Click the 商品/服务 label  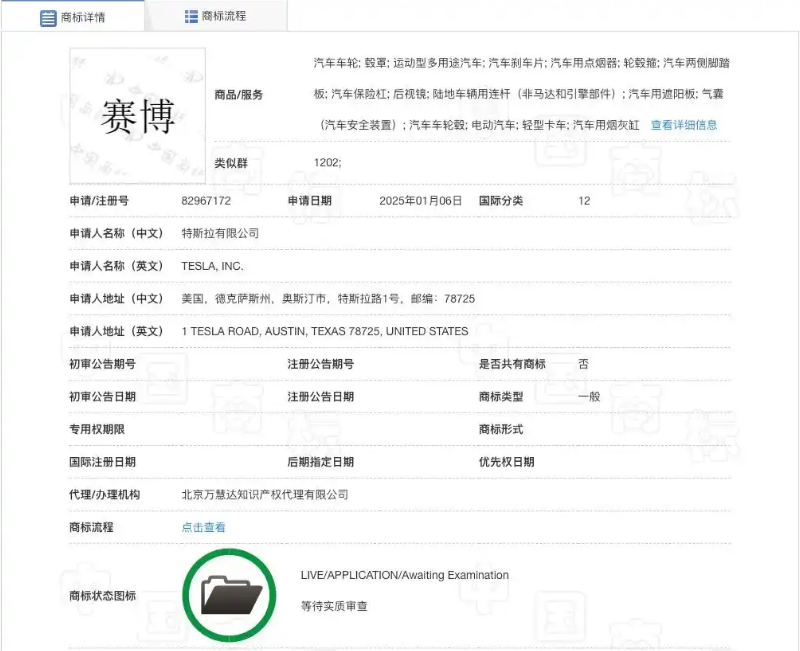pos(239,94)
